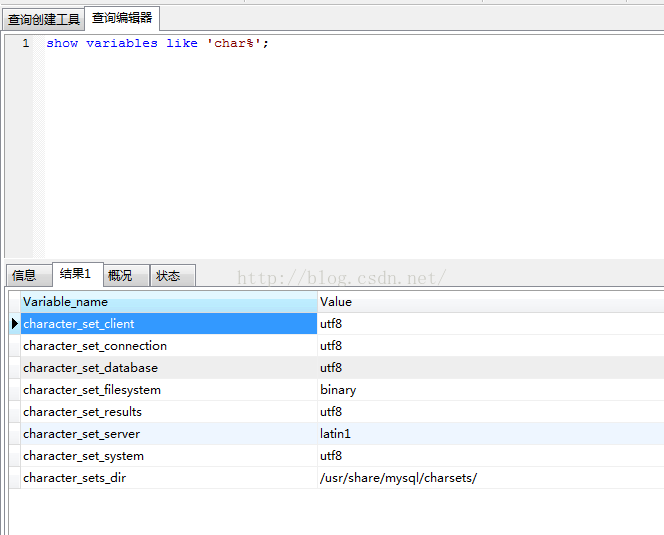
Task: Click into the SQL query editor text
Action: tap(157, 43)
